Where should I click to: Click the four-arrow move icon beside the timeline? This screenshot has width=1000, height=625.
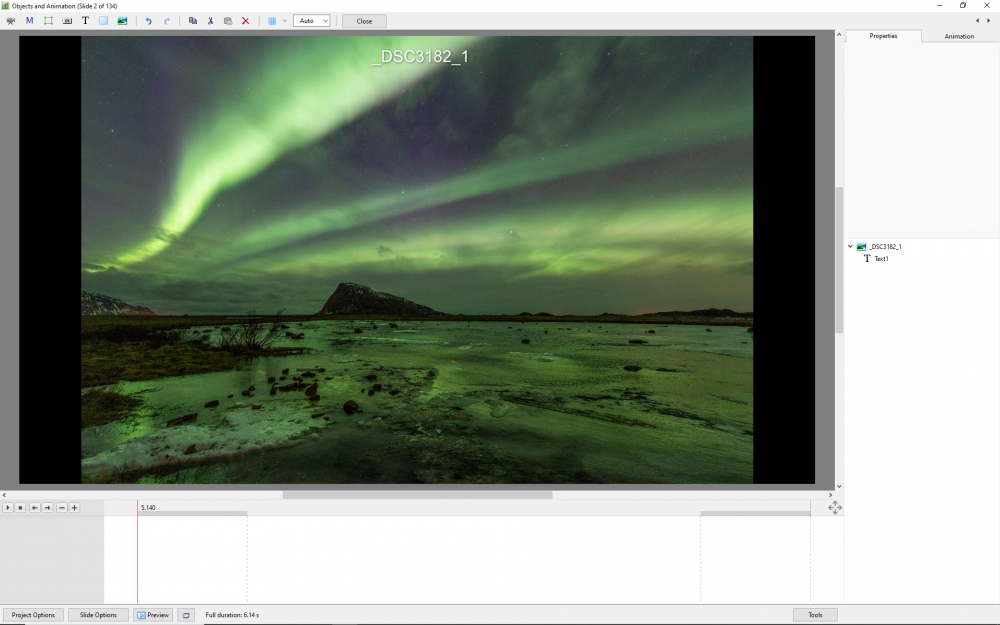[835, 508]
